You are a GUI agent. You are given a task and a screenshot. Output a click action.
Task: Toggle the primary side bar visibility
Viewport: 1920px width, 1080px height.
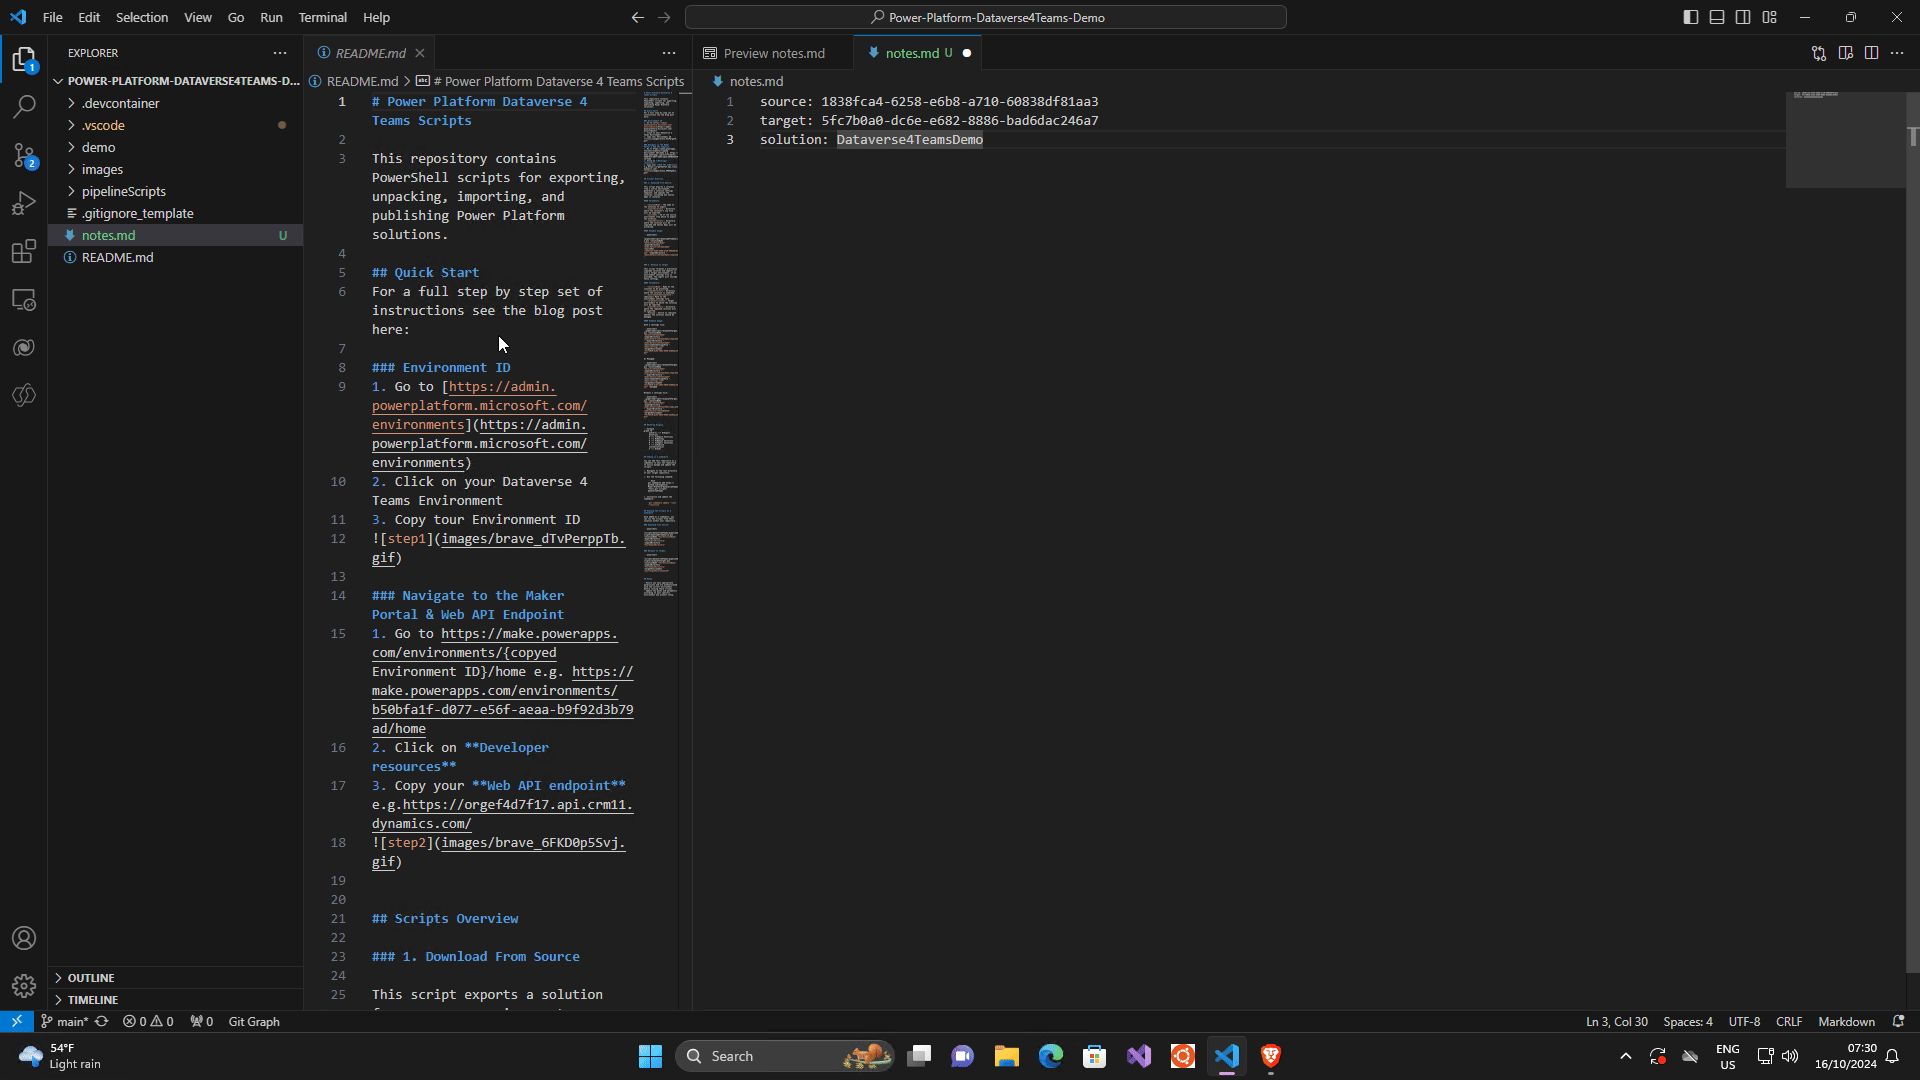(1690, 17)
